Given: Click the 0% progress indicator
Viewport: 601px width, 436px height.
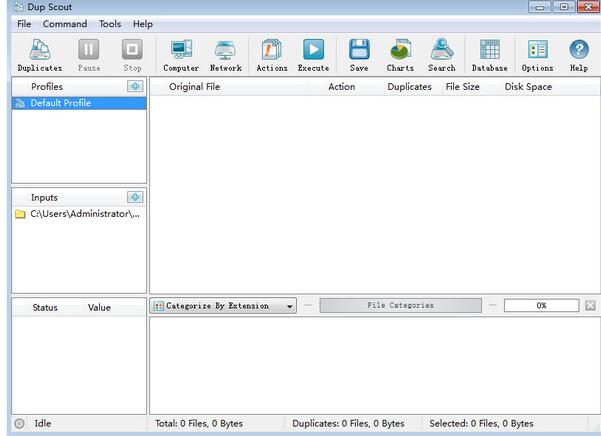Looking at the screenshot, I should point(541,305).
